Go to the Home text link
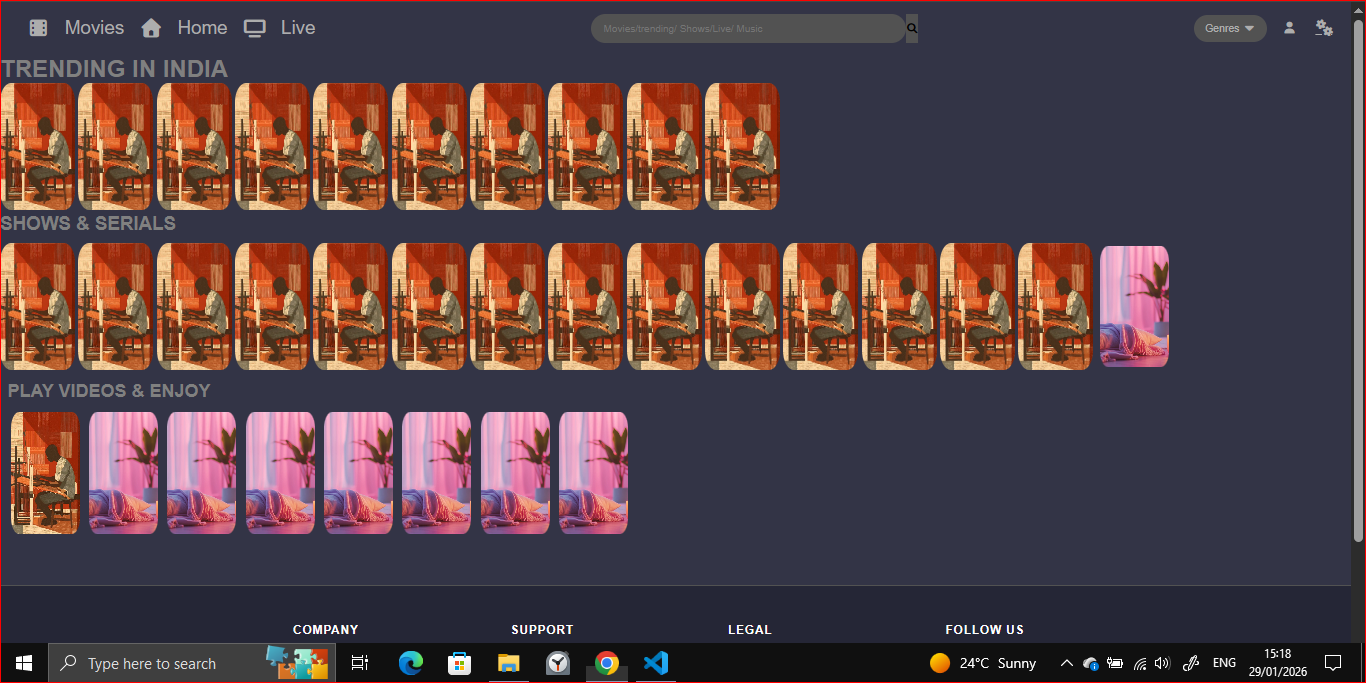The image size is (1366, 683). tap(202, 28)
